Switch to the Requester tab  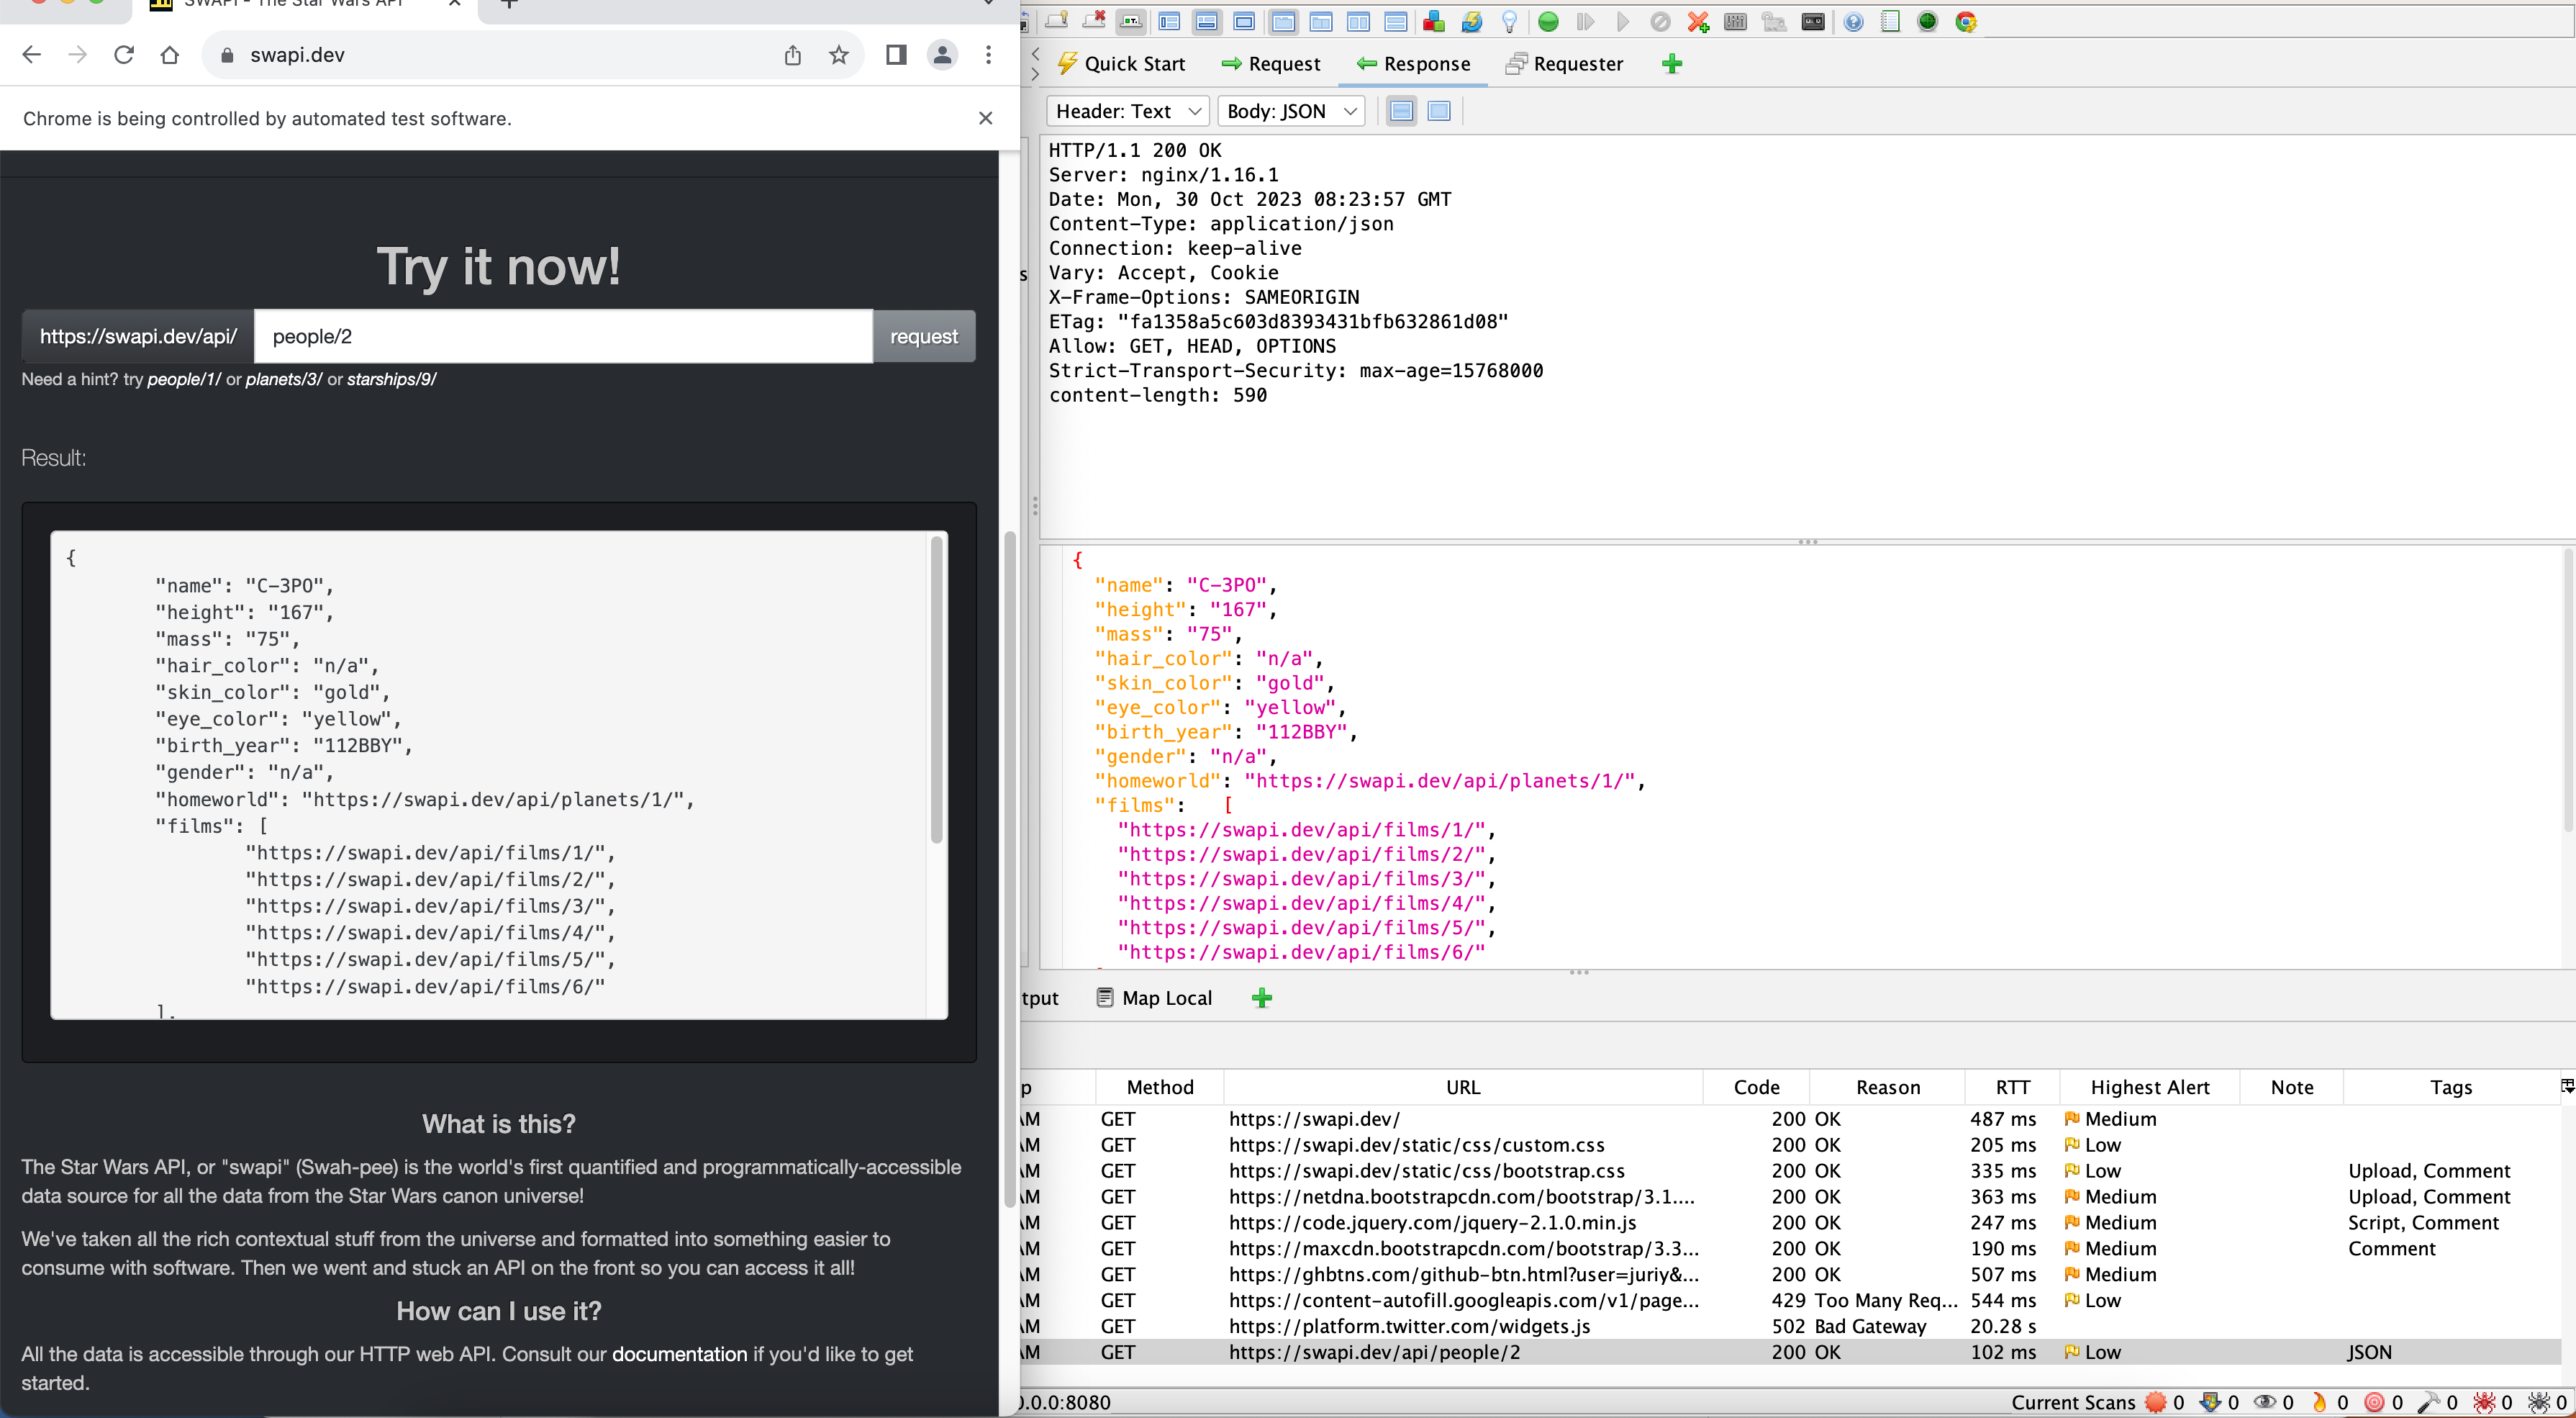coord(1565,64)
